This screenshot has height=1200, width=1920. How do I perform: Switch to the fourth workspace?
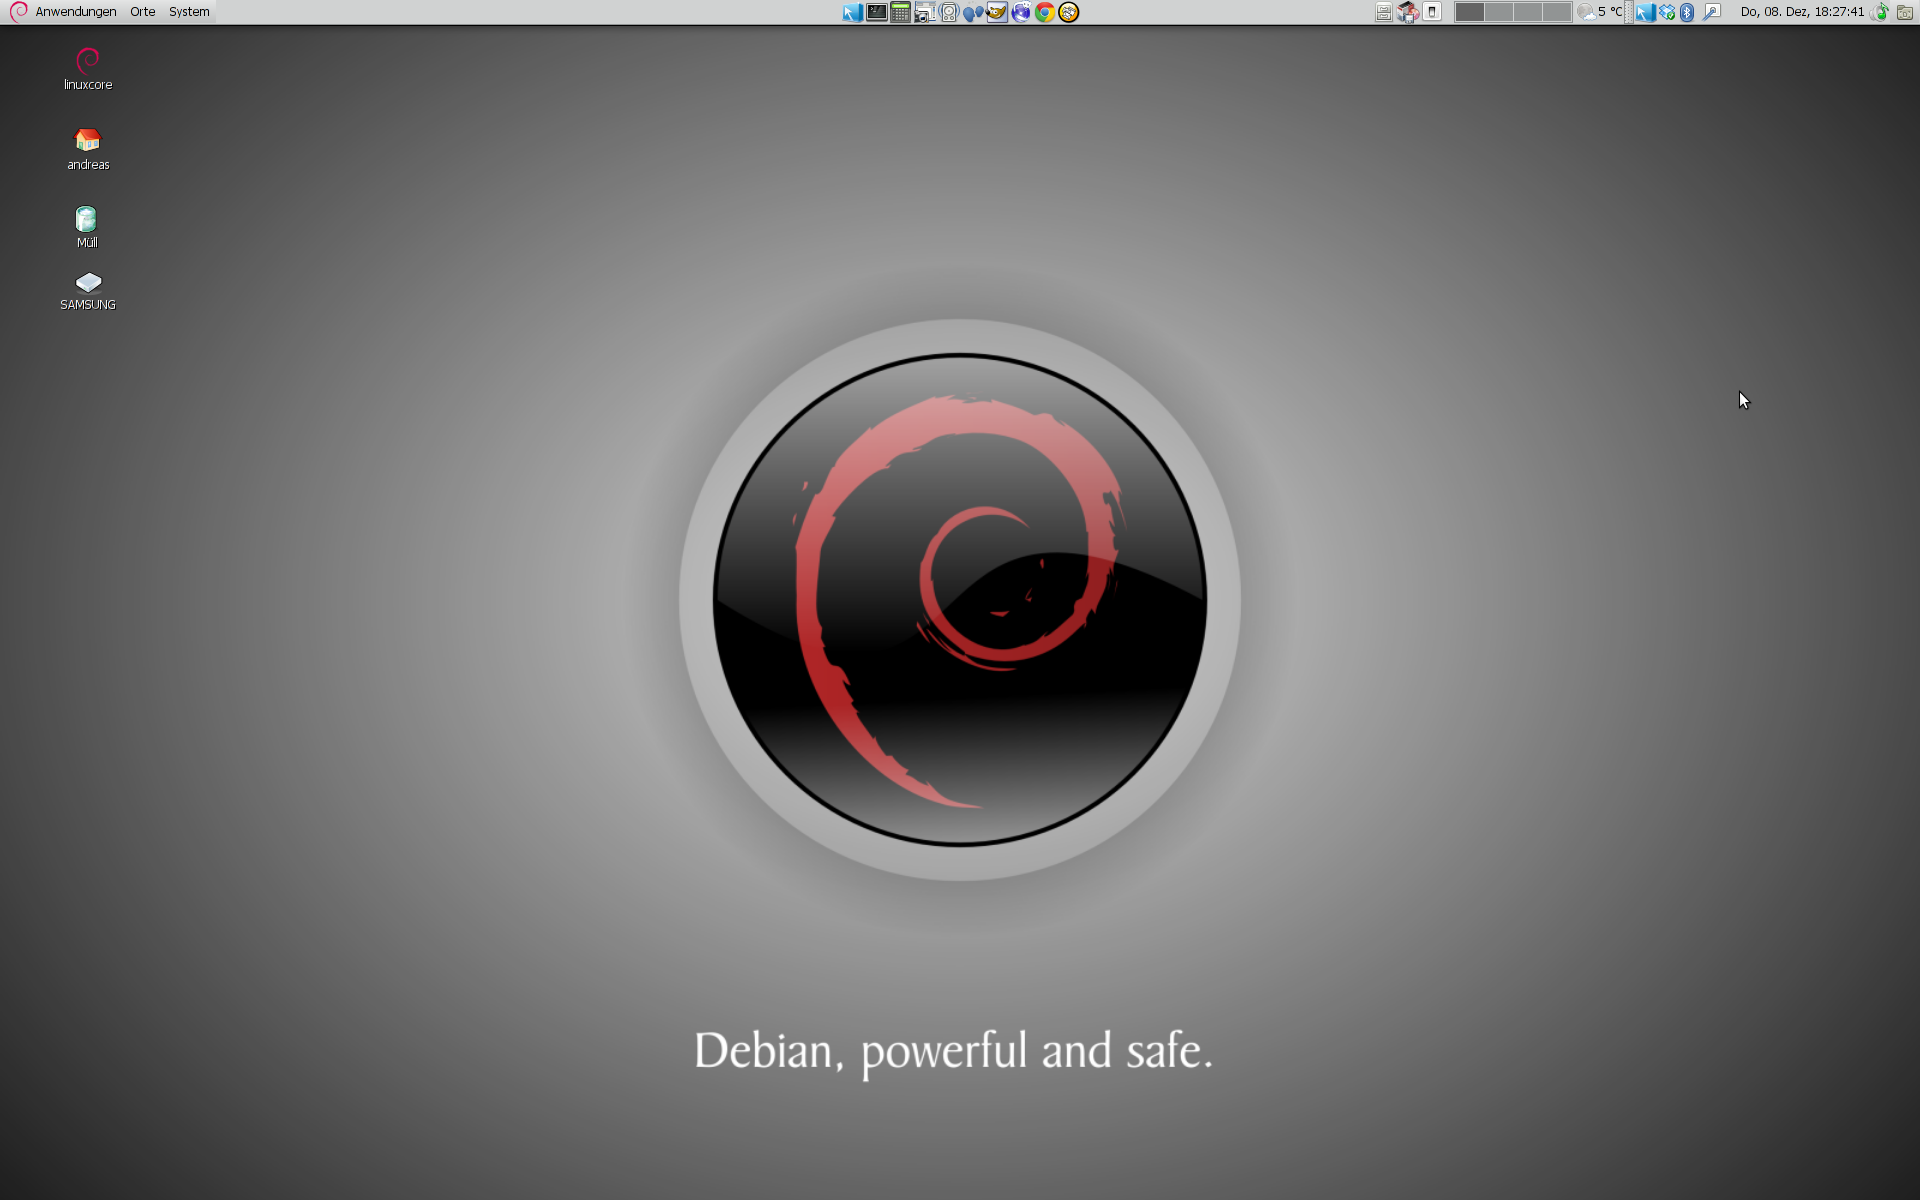1556,12
